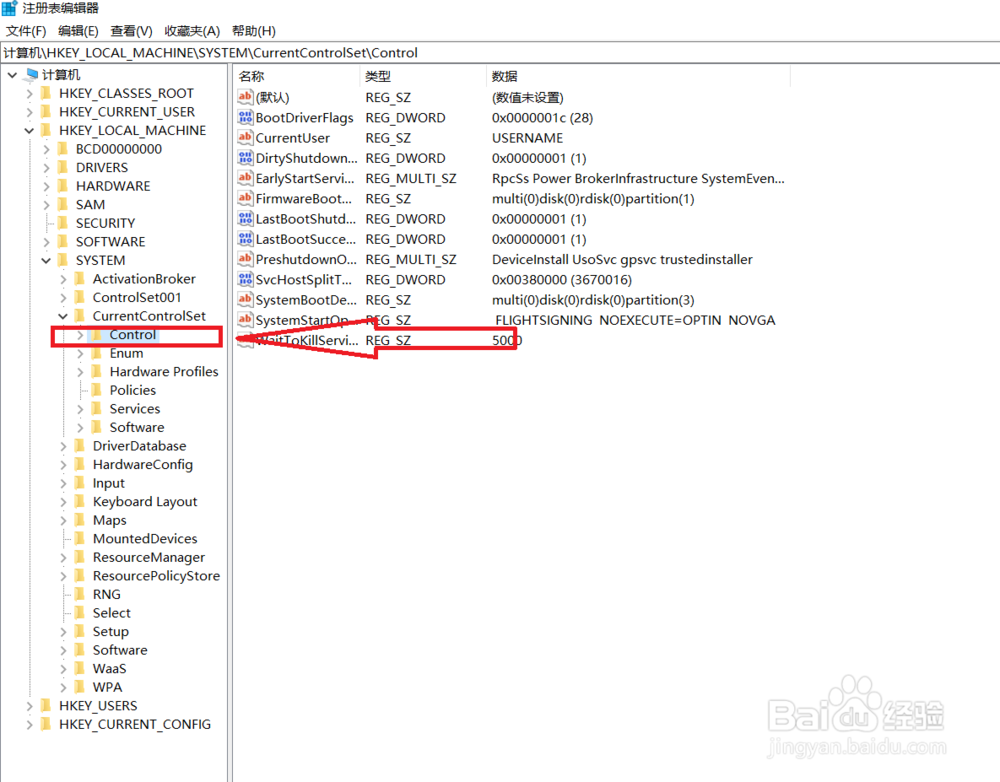Expand the HKEY_CLASSES_ROOT chevron

[29, 94]
